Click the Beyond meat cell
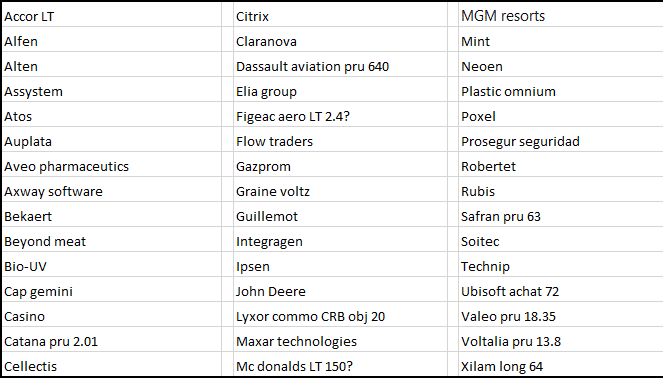Viewport: 663px width, 378px height. click(x=112, y=241)
